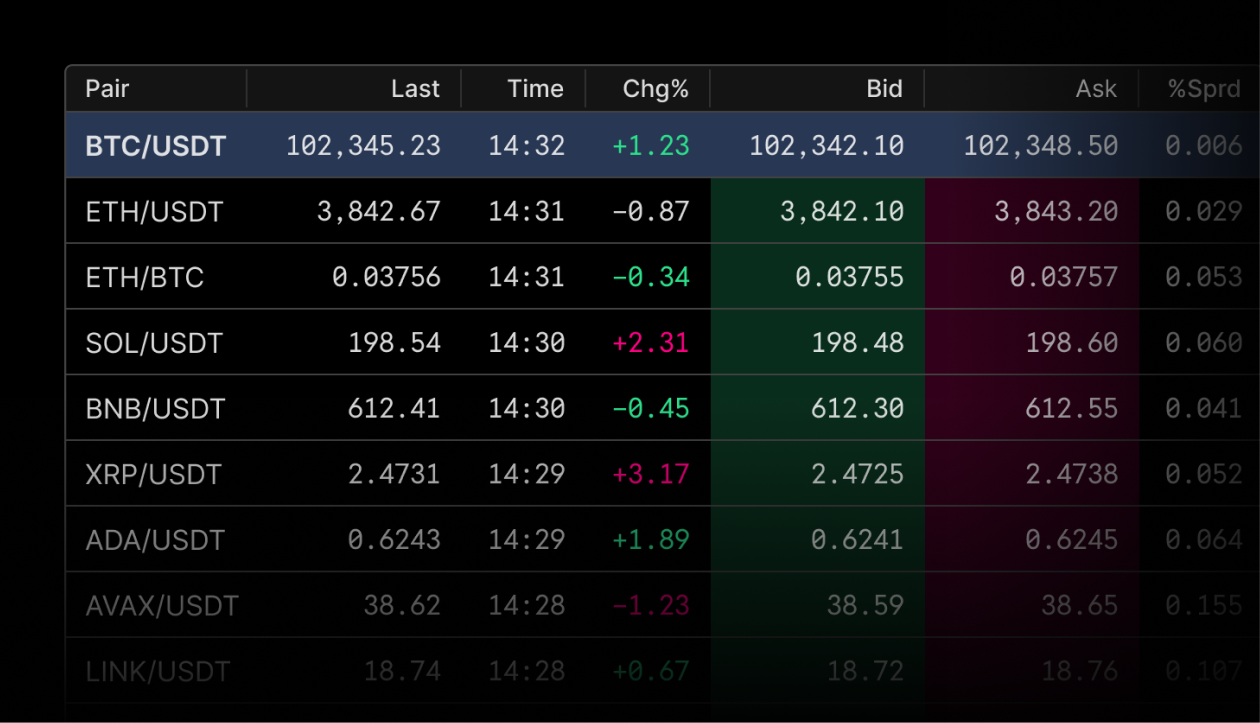This screenshot has height=723, width=1260.
Task: Click ETH/BTC bid 0.03755
Action: [850, 277]
